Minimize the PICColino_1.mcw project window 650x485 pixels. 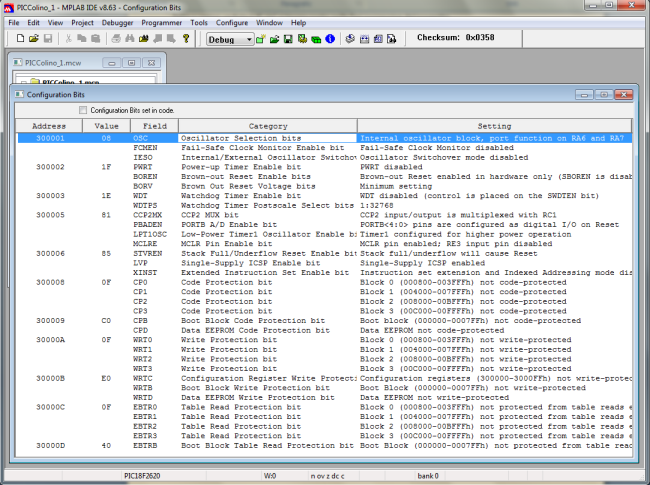pos(112,63)
